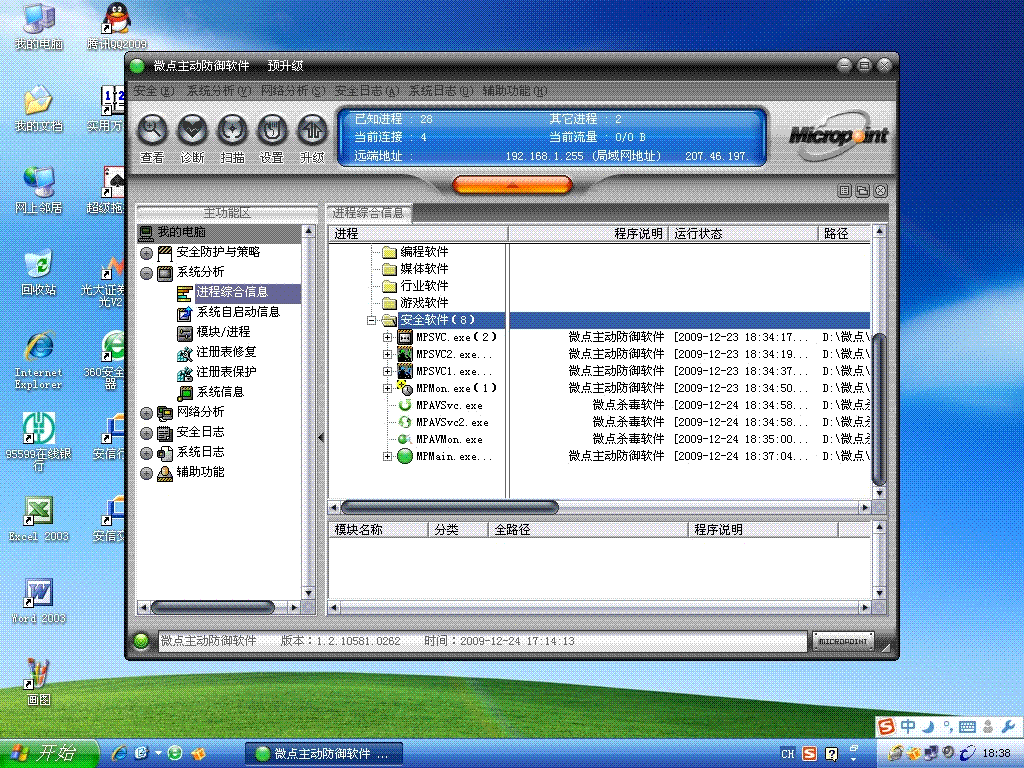The width and height of the screenshot is (1024, 768).
Task: Open the 诊断 (Diagnose) heart icon
Action: pyautogui.click(x=192, y=130)
